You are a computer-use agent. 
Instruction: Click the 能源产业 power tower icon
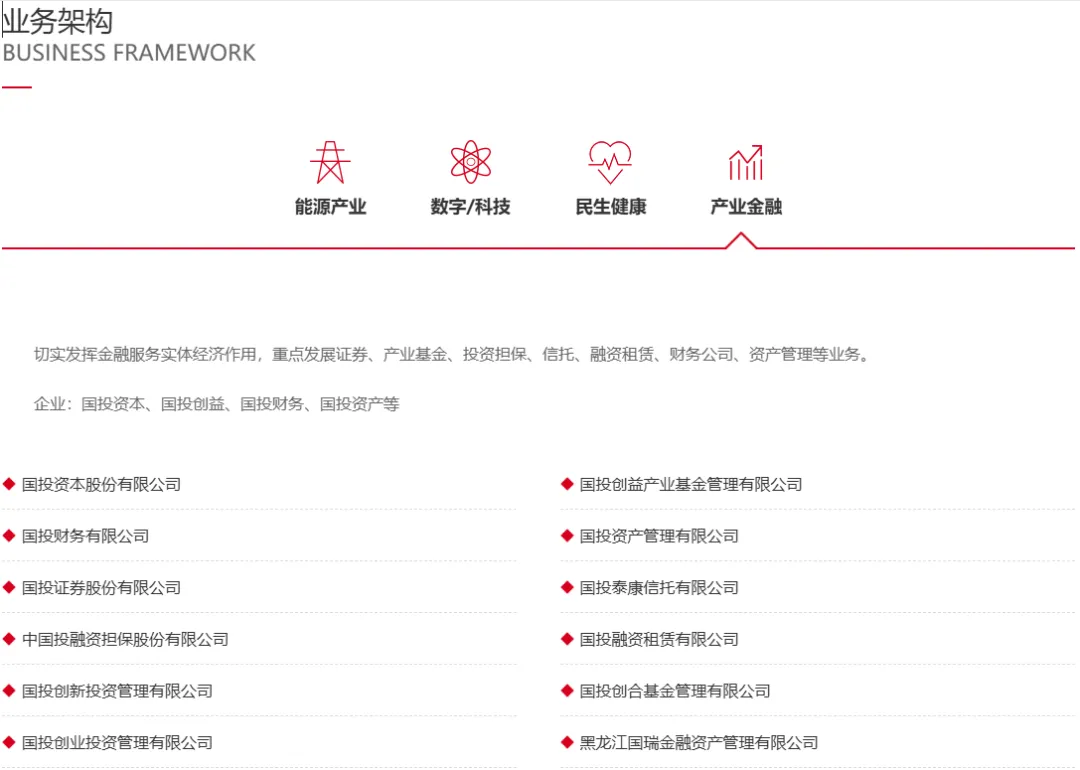pos(330,163)
